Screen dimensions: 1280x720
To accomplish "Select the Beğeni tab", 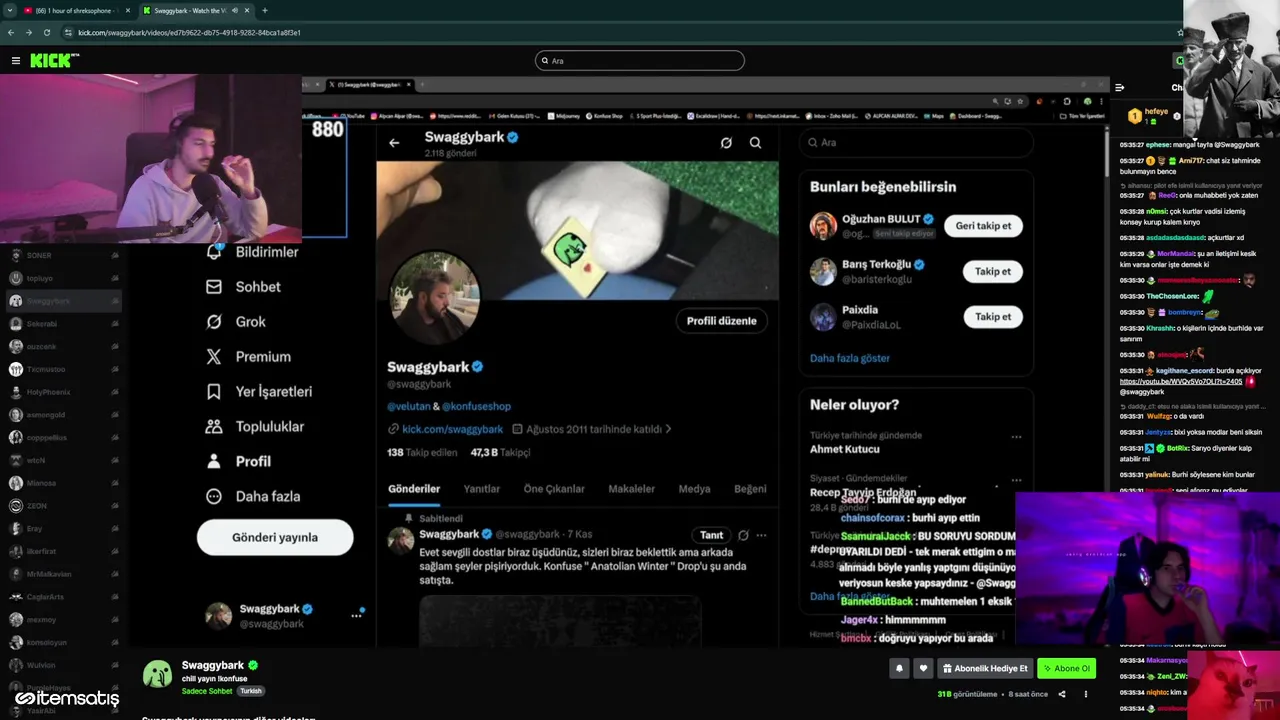I will pyautogui.click(x=750, y=489).
